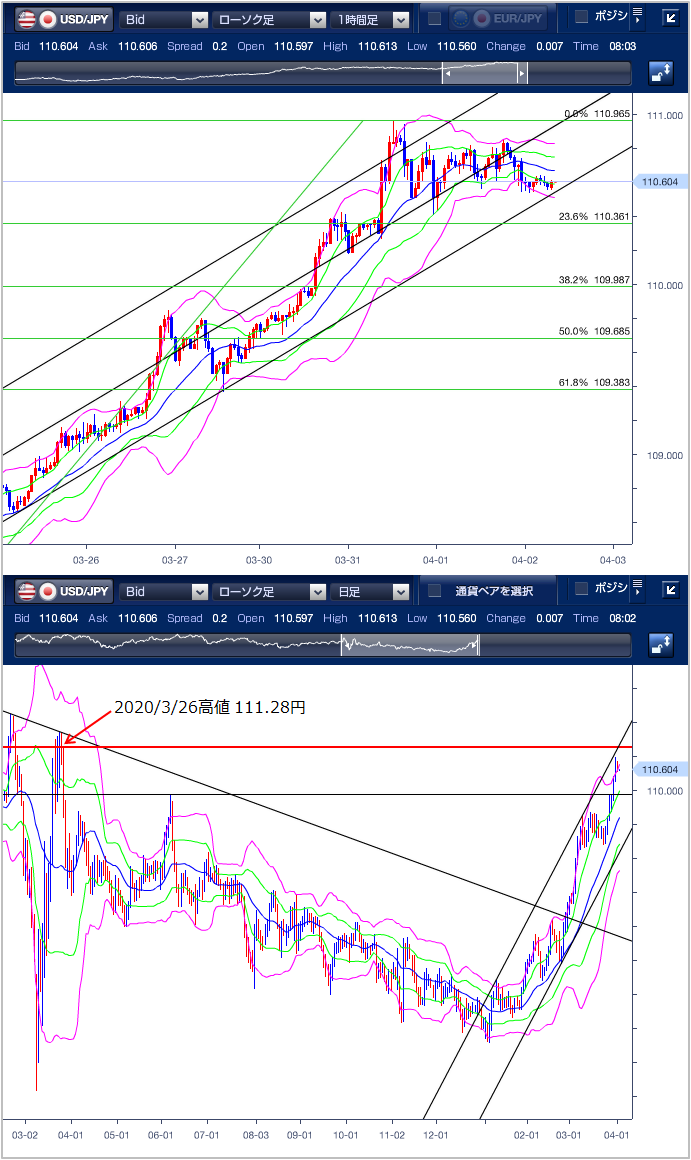Click the bottom chart's collapse arrow icon
The width and height of the screenshot is (691, 1160).
point(670,589)
